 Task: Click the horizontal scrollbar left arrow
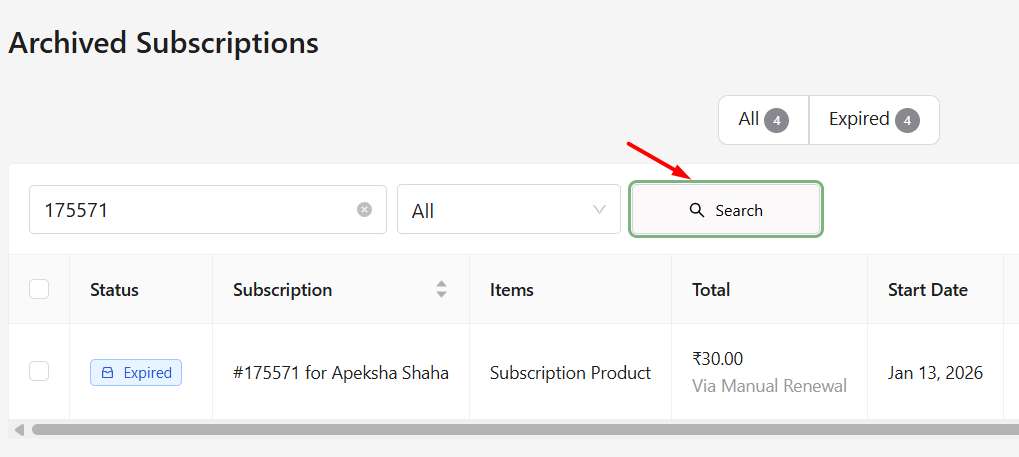point(18,430)
